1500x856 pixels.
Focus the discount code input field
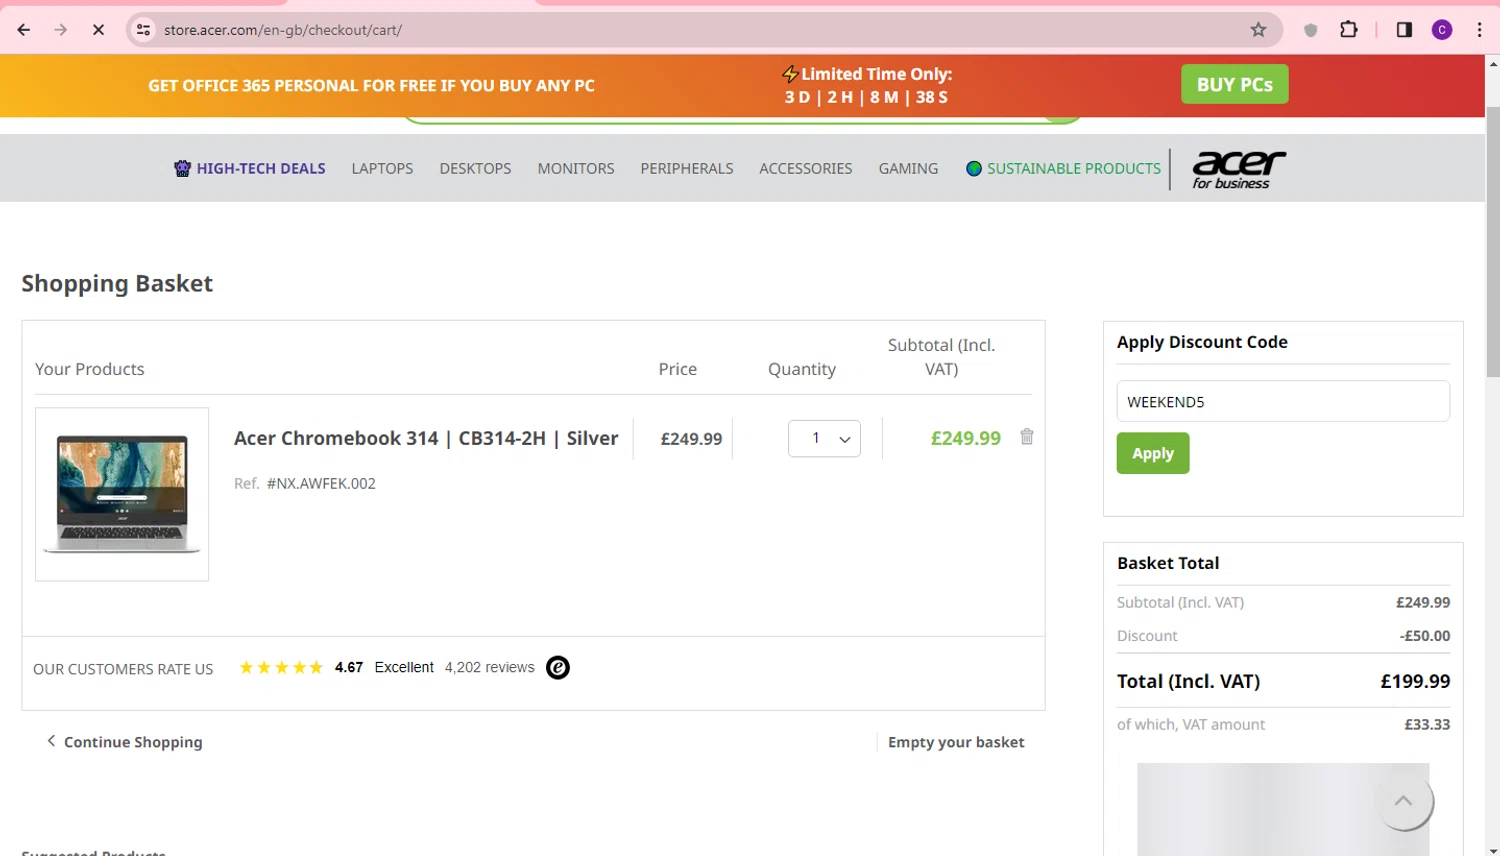[1283, 401]
